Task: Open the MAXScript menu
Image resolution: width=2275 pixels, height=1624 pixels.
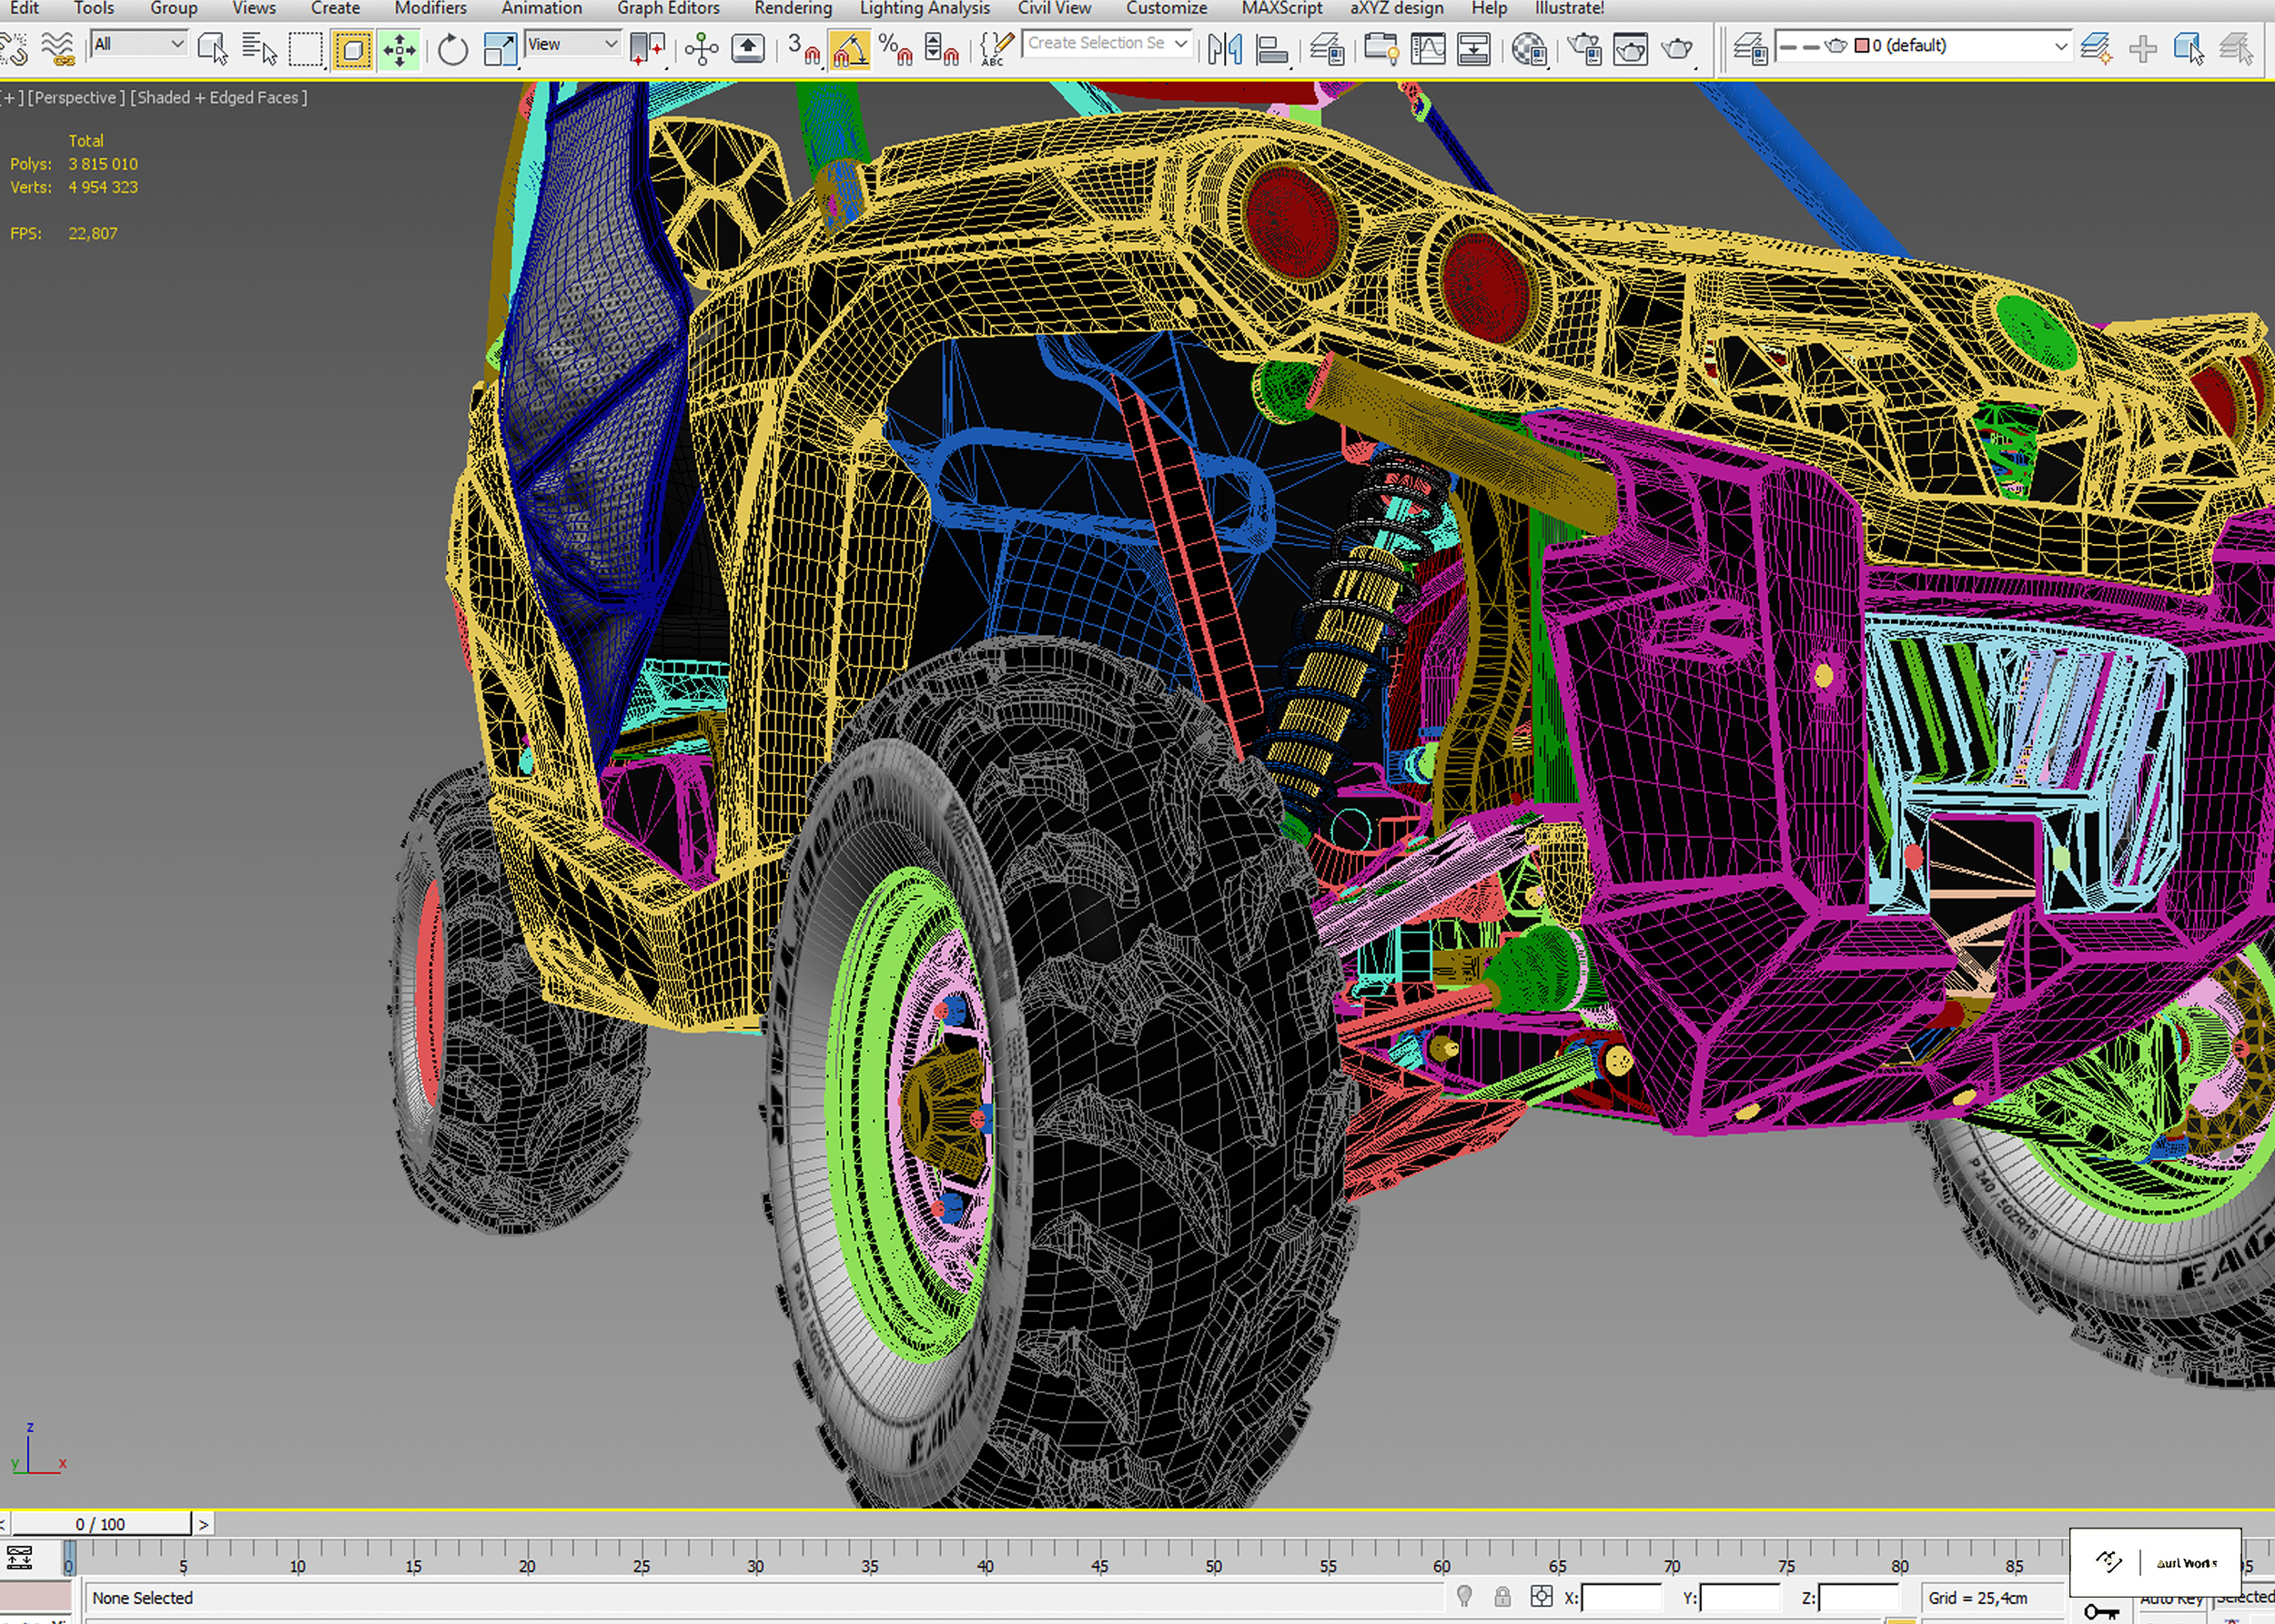Action: (1282, 8)
